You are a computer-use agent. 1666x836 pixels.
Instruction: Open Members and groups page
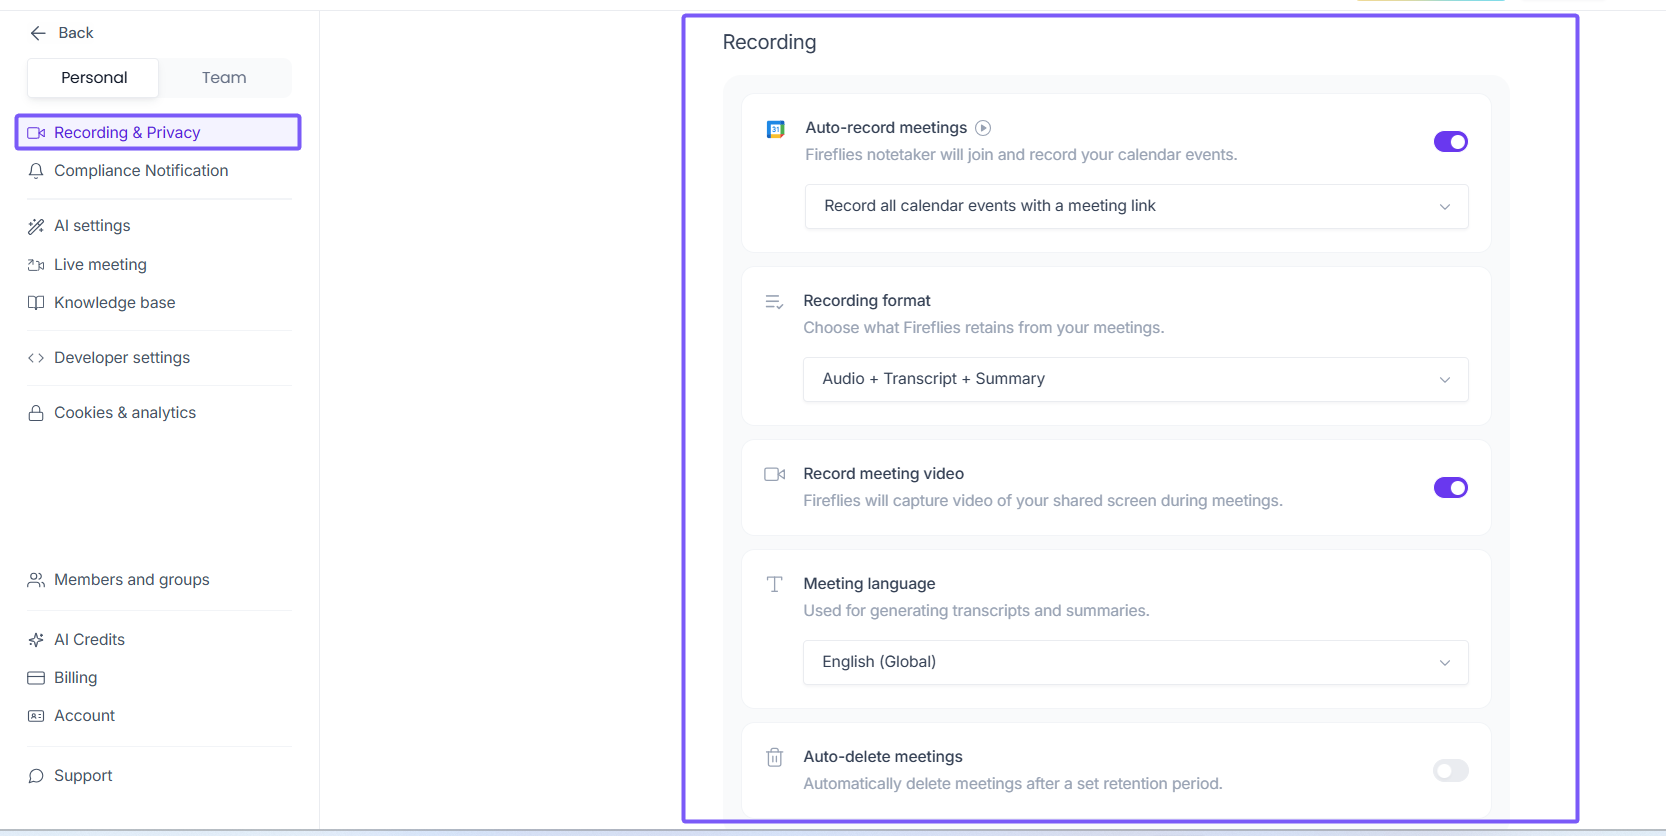(x=132, y=580)
